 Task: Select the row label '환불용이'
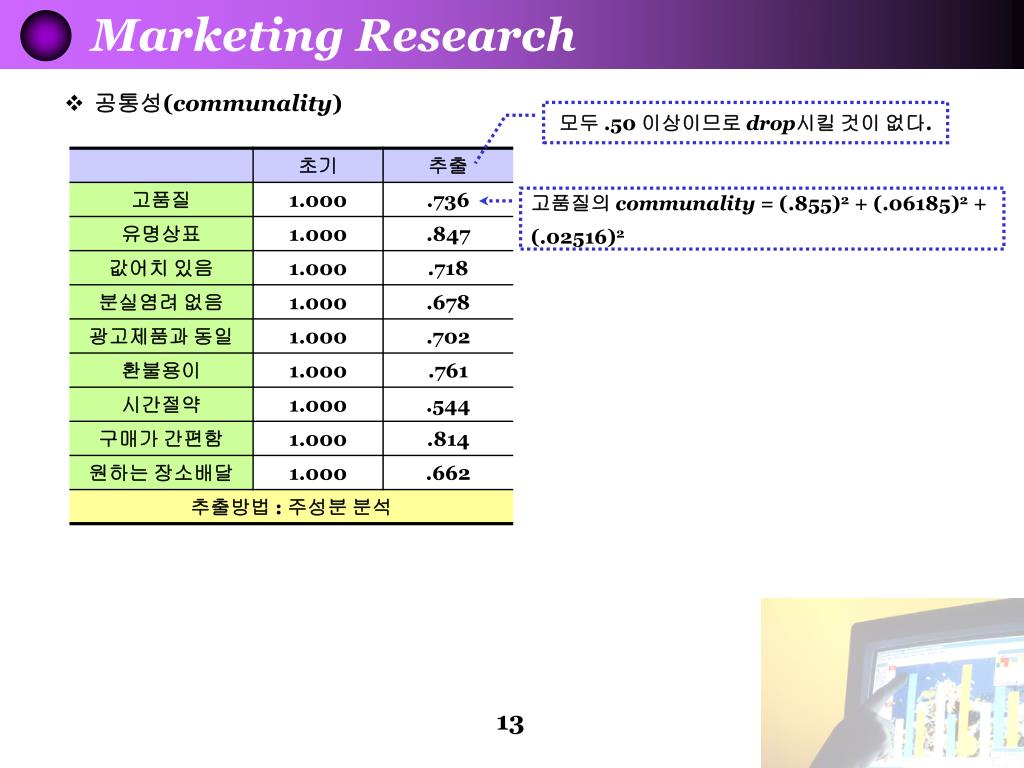161,370
